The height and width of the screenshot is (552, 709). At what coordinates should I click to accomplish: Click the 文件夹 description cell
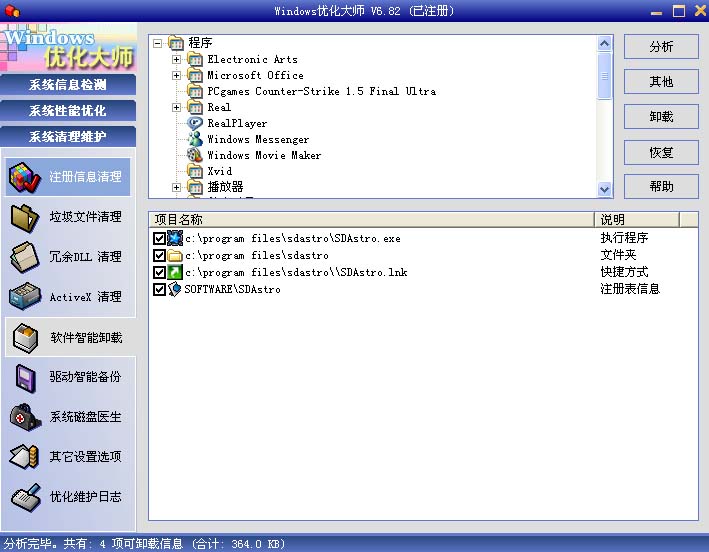[x=618, y=255]
